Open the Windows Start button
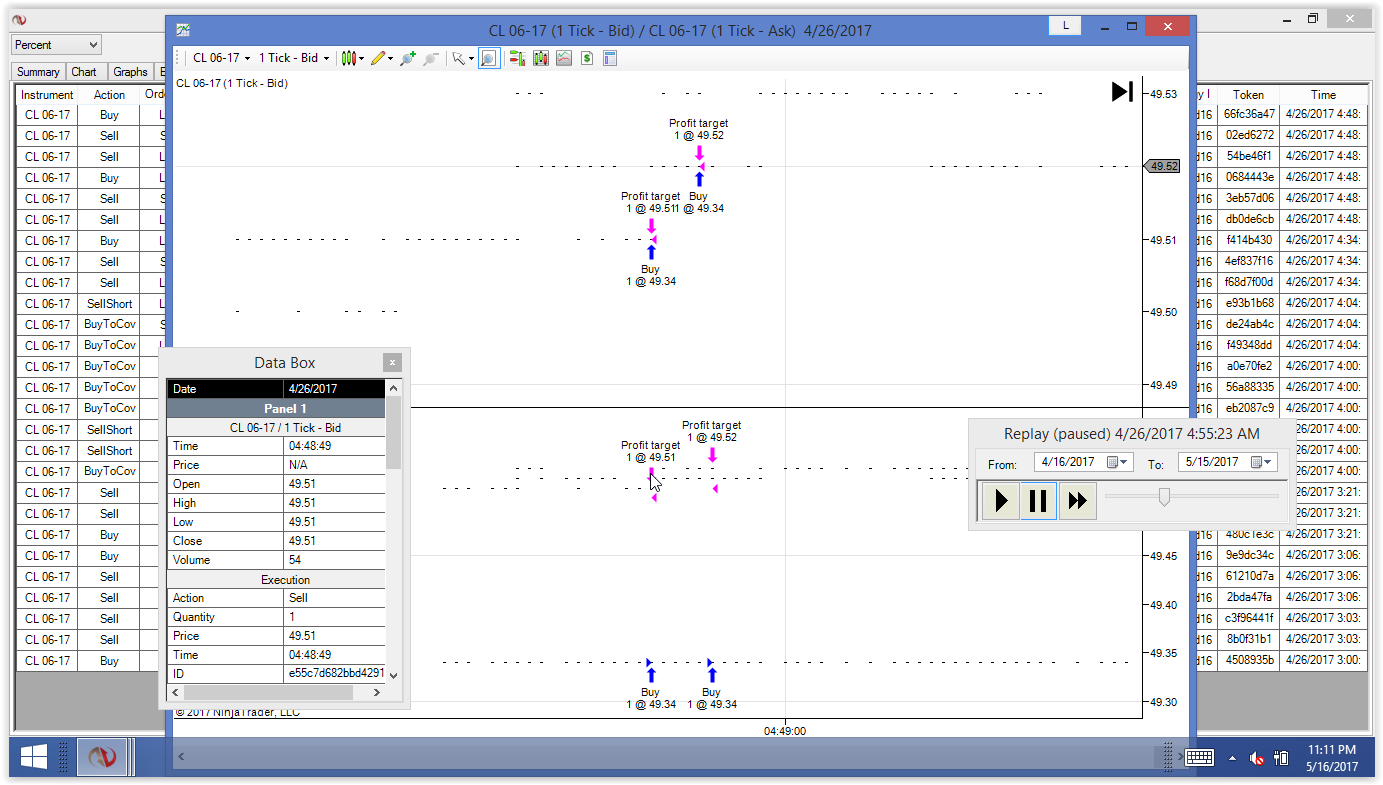This screenshot has height=785, width=1383. tap(33, 759)
